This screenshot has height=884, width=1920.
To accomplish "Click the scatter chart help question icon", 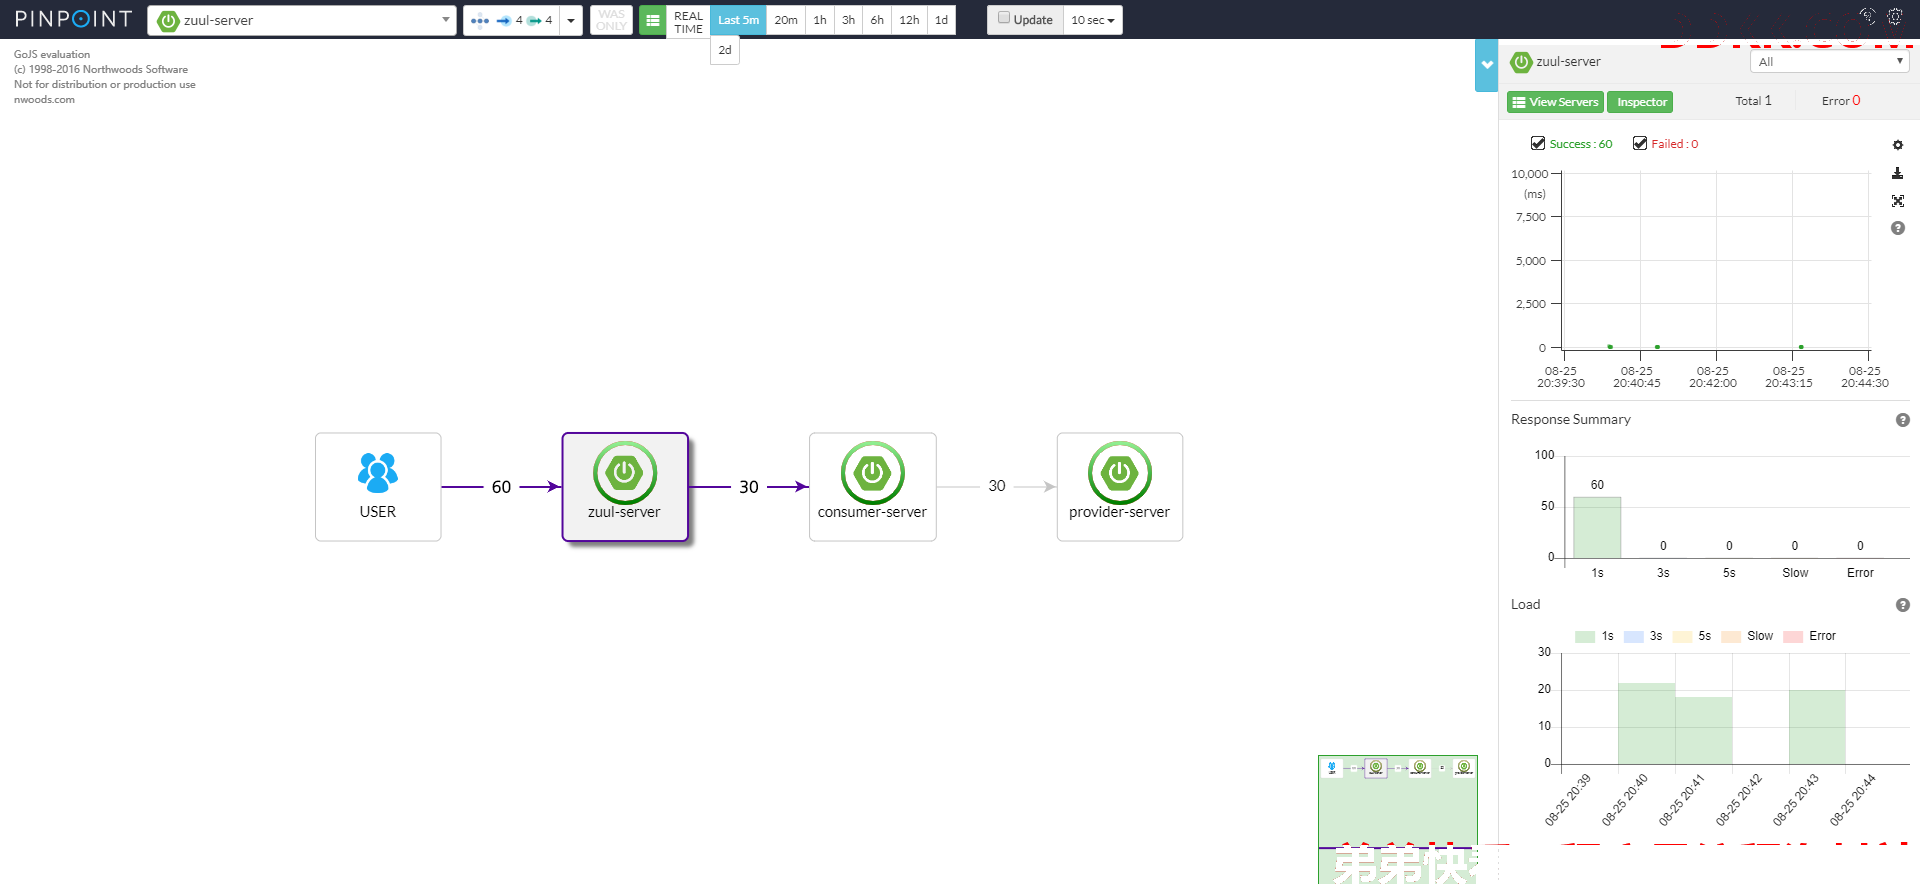I will [1897, 228].
